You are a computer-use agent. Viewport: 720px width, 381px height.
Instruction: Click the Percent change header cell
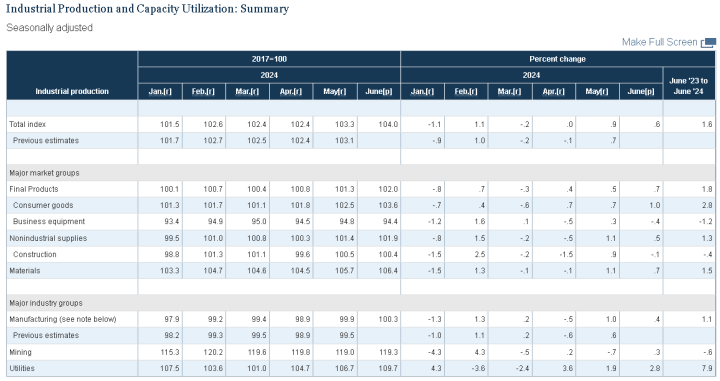click(557, 59)
